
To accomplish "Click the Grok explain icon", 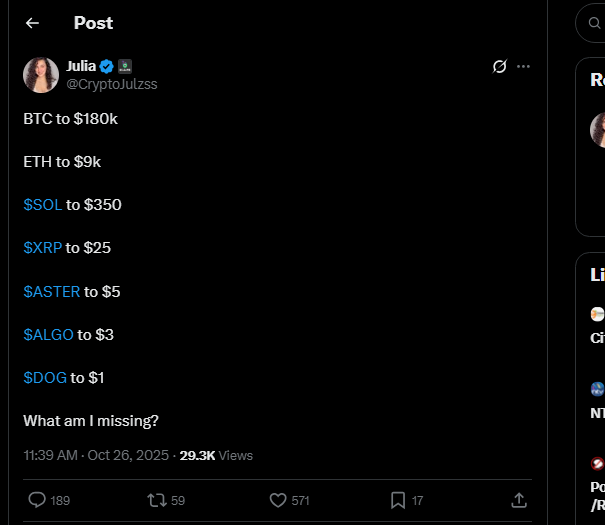I will [500, 66].
